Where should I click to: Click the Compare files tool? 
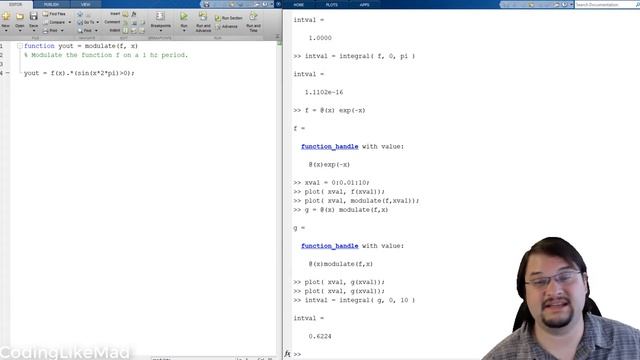coord(54,22)
